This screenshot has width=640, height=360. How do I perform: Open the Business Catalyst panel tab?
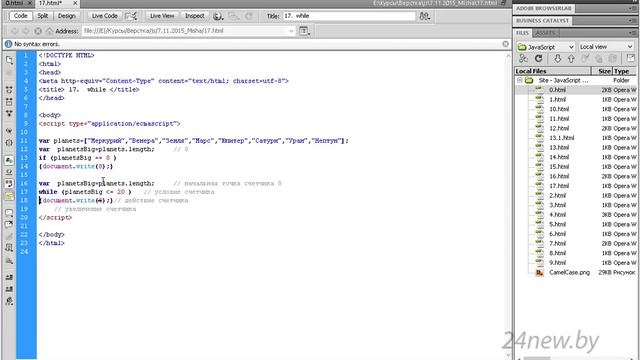tap(542, 20)
